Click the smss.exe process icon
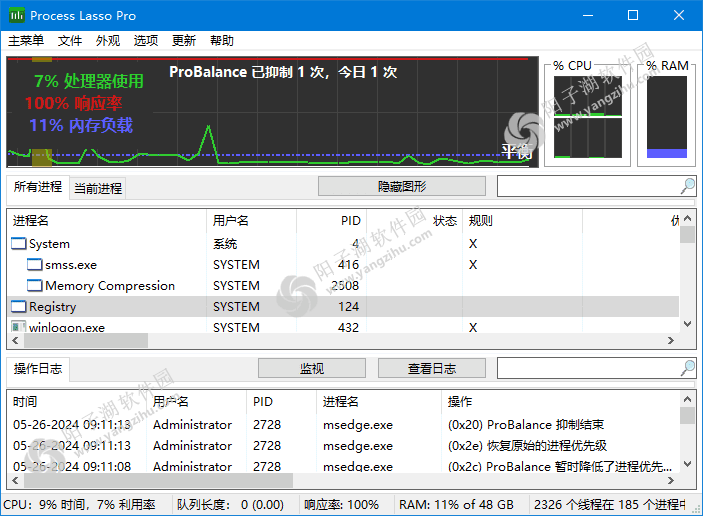 [35, 265]
